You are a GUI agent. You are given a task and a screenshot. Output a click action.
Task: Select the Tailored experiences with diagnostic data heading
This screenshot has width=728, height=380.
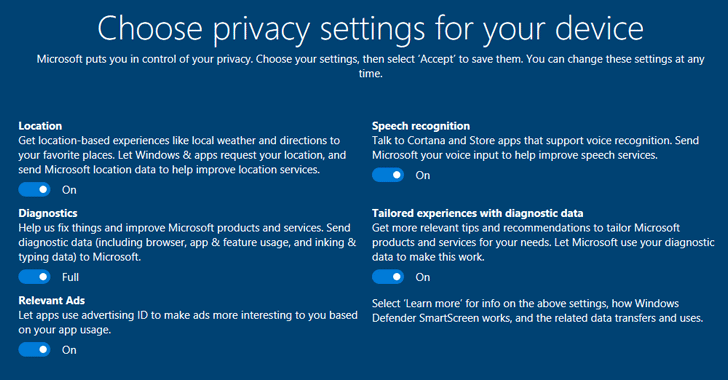[x=477, y=213]
